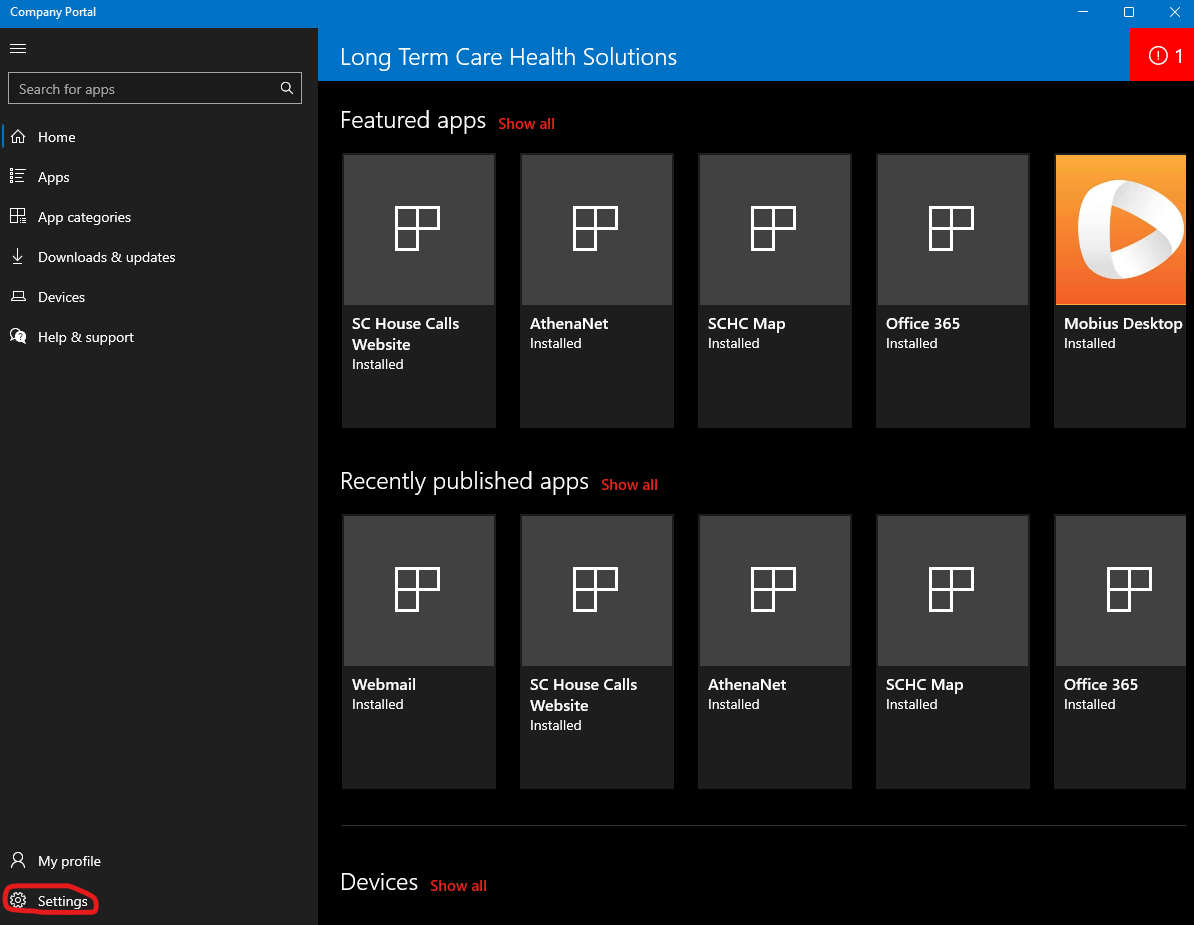The height and width of the screenshot is (925, 1194).
Task: Open featured SC House Calls Website tile icon
Action: [419, 229]
